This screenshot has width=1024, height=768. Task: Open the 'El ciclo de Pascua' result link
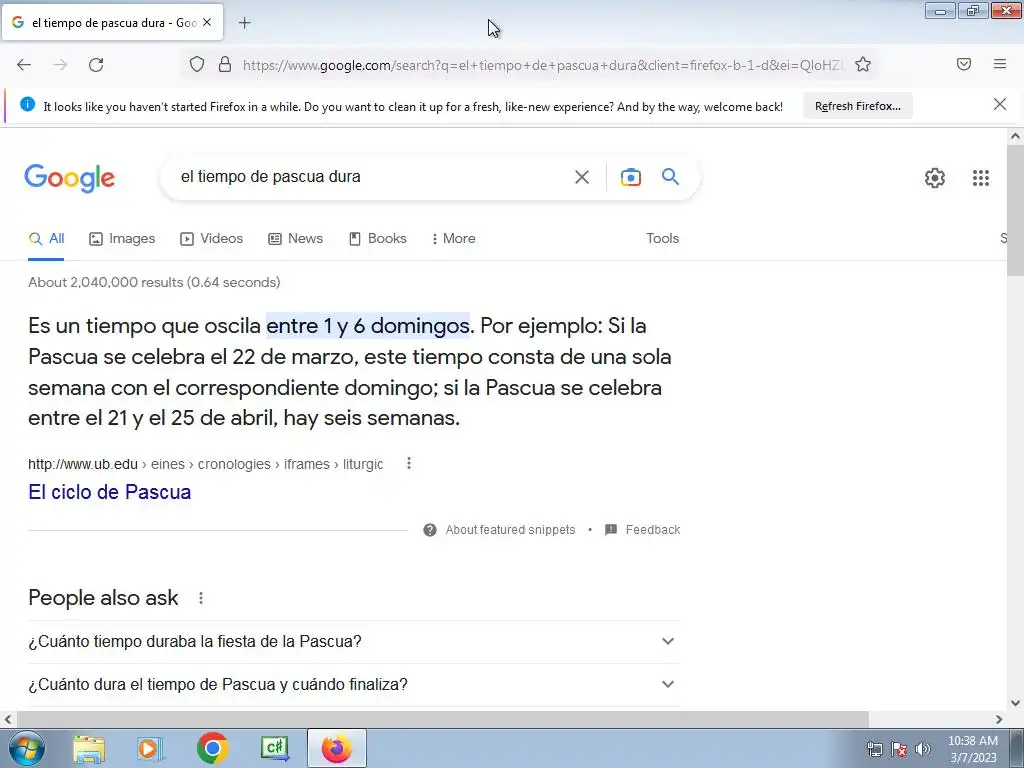click(x=110, y=492)
